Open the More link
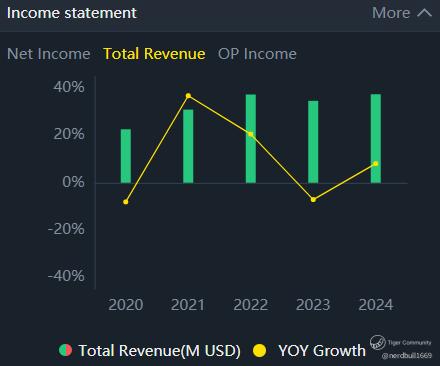The height and width of the screenshot is (366, 440). click(x=391, y=13)
